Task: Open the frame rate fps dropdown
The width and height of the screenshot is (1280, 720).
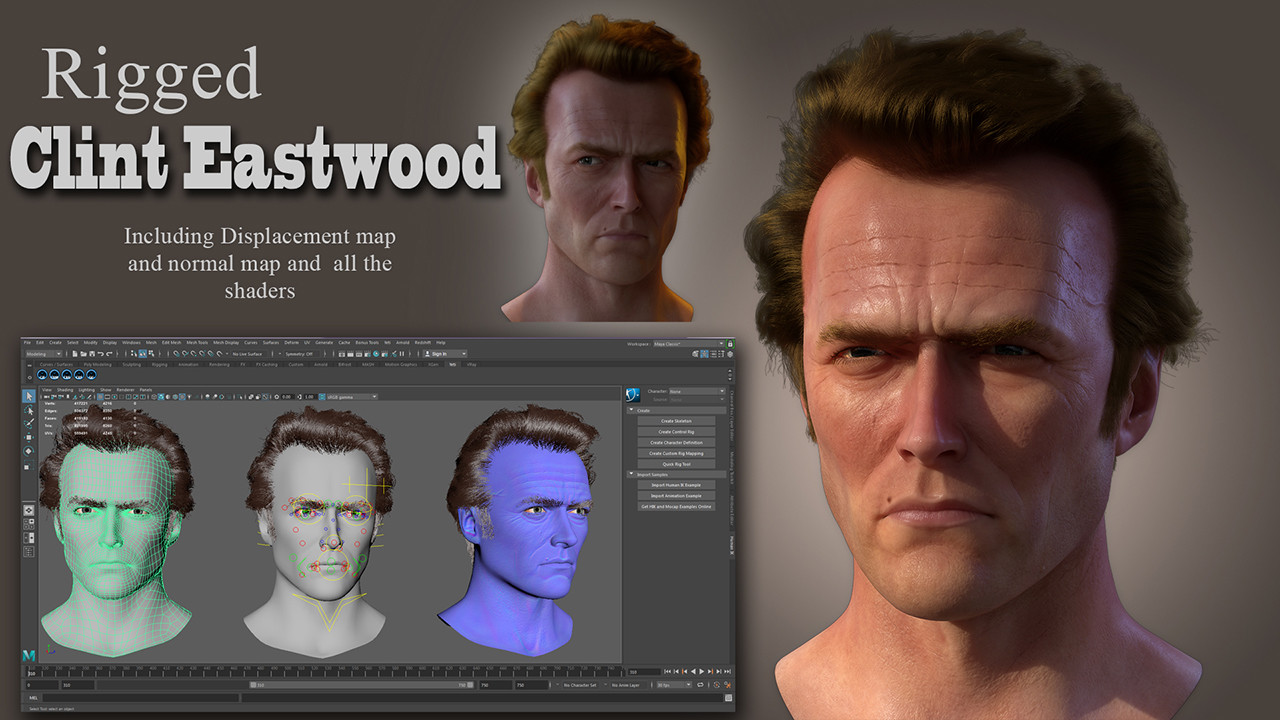Action: (675, 685)
